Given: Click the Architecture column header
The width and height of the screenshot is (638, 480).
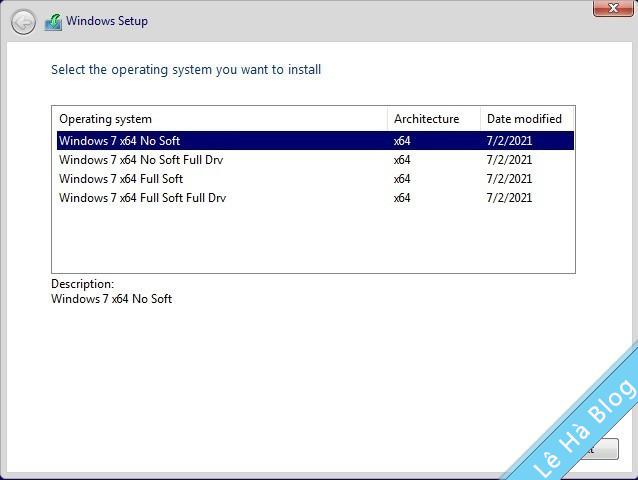Looking at the screenshot, I should point(434,119).
